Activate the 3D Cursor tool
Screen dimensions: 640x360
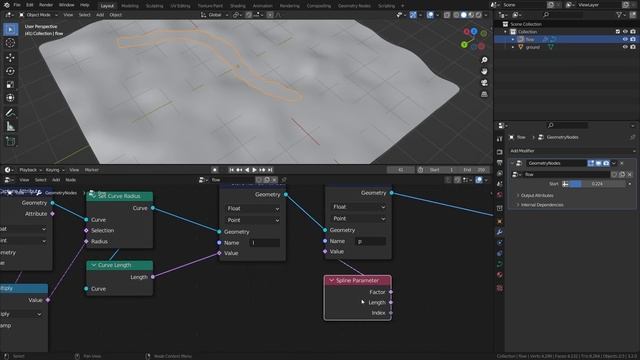10,43
